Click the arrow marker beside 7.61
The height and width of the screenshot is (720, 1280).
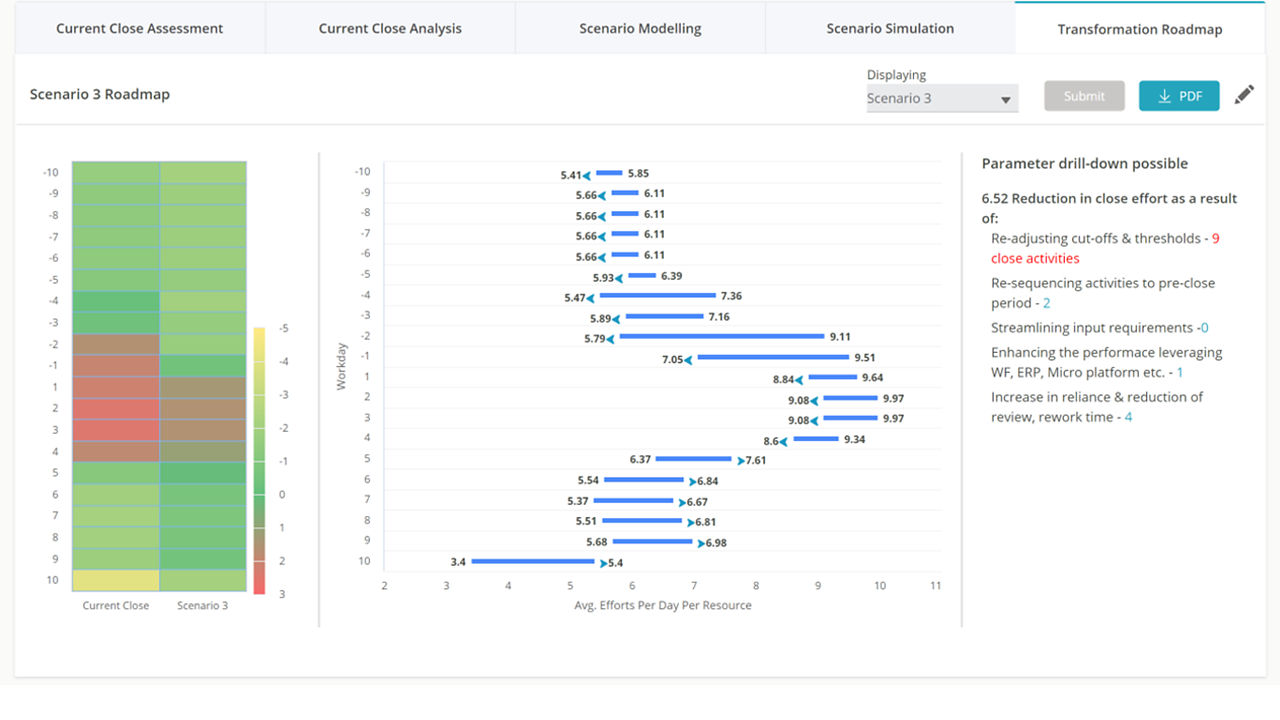(740, 461)
